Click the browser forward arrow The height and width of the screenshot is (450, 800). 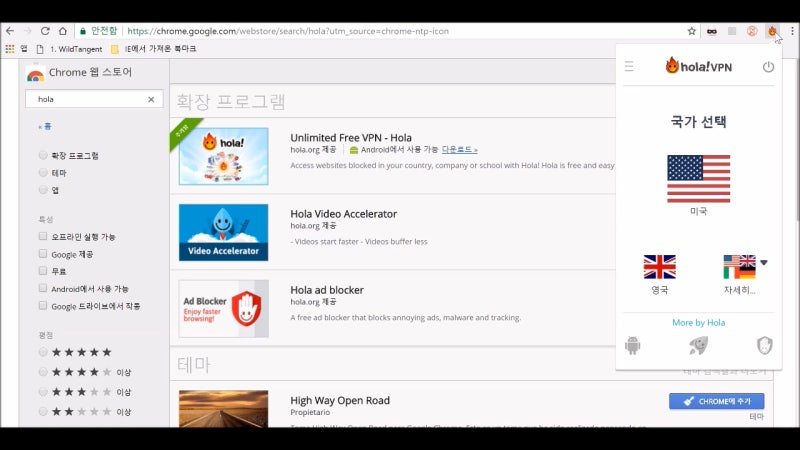(28, 31)
